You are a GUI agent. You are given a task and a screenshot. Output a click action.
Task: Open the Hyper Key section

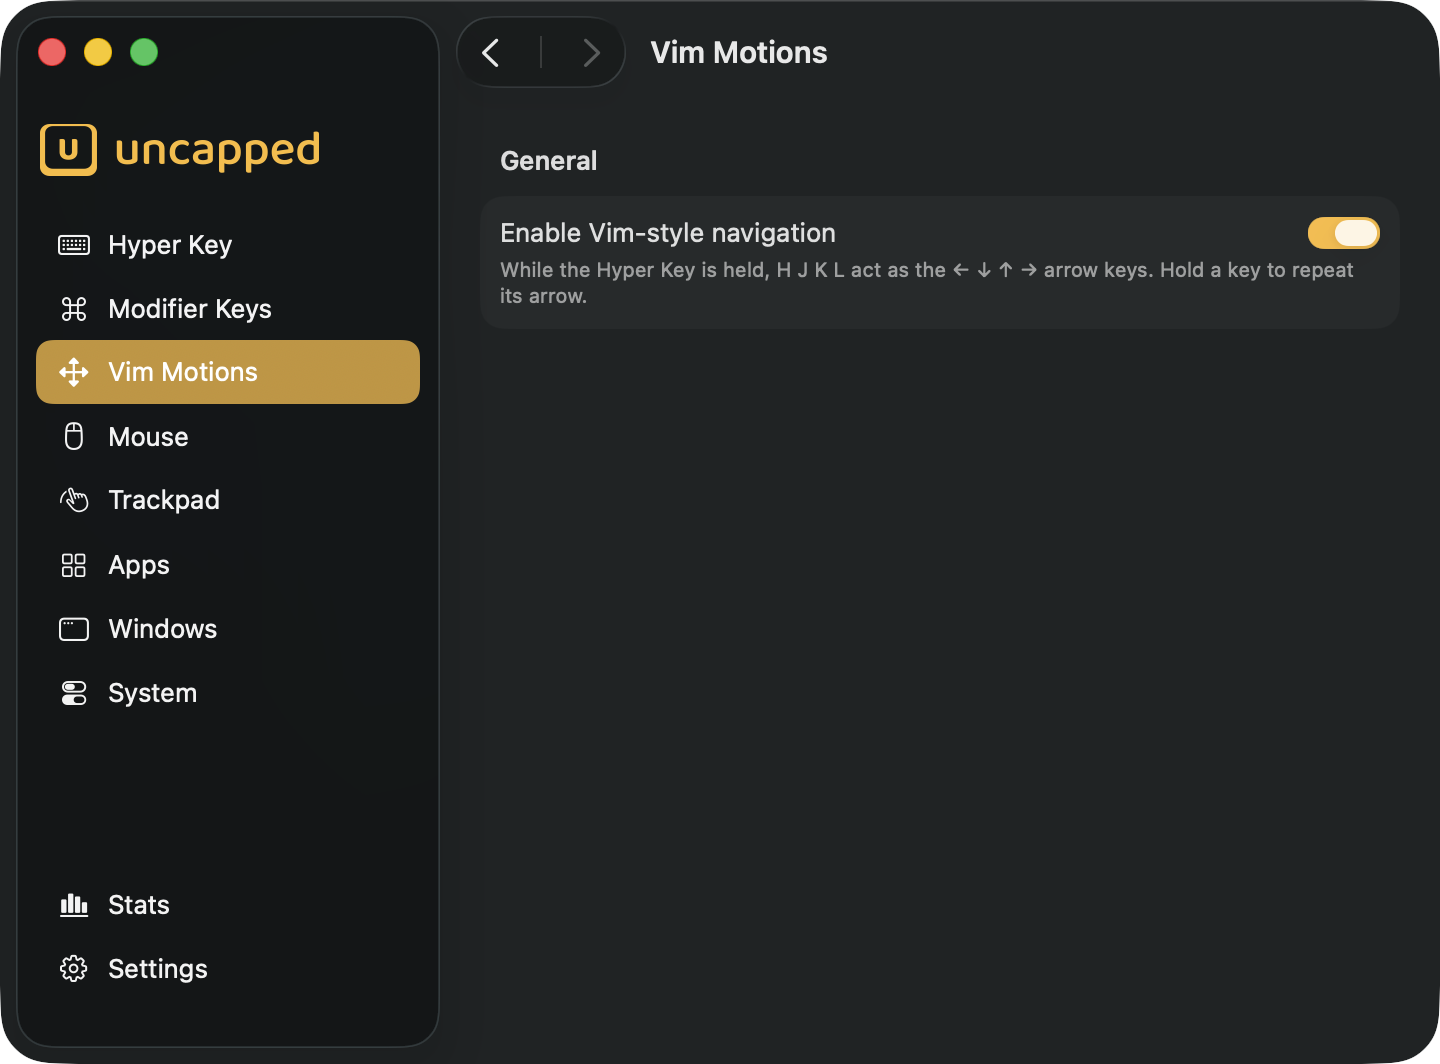click(x=228, y=245)
